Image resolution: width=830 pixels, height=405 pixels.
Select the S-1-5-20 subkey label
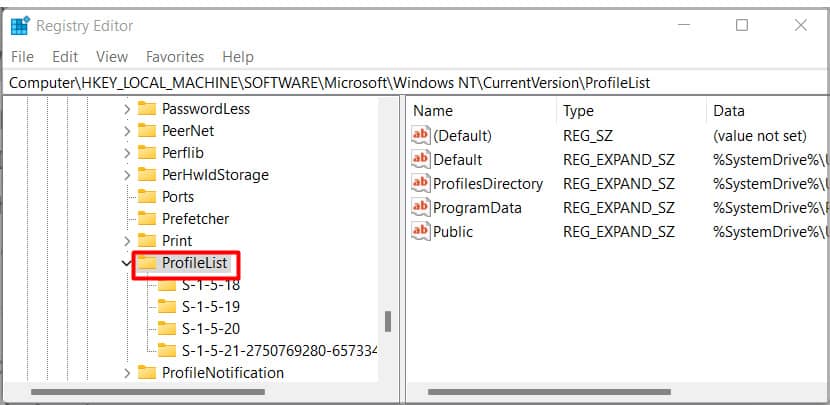coord(211,329)
